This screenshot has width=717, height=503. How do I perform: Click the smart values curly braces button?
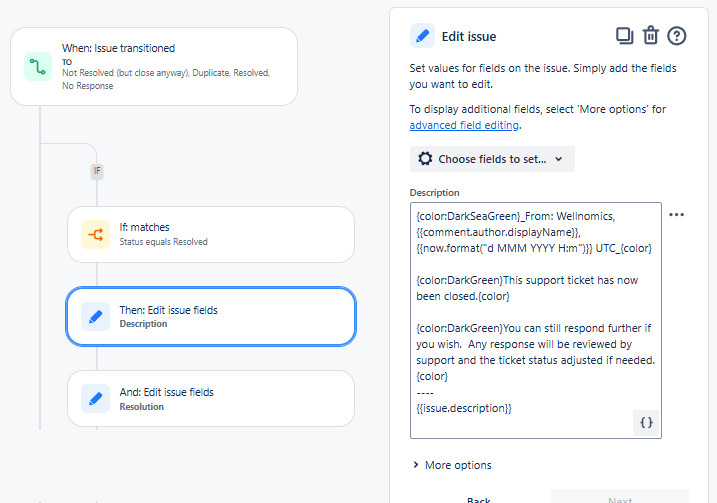click(646, 423)
